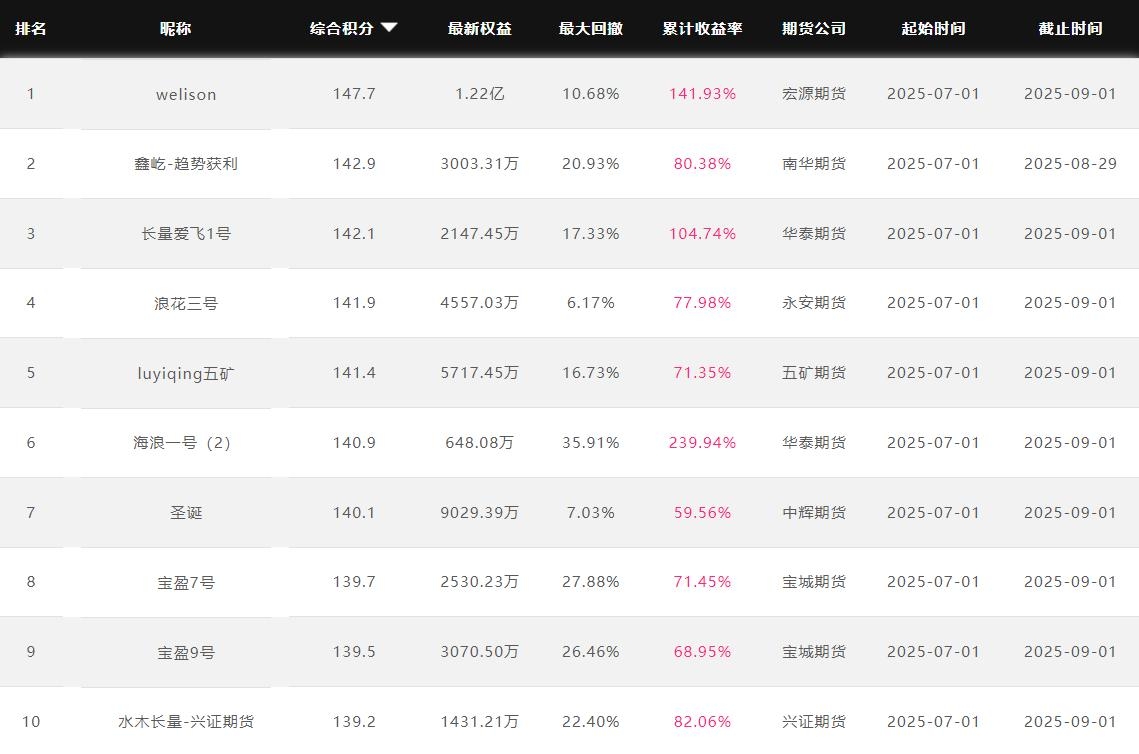Viewport: 1139px width, 754px height.
Task: Select the 浪花三号 nickname
Action: click(x=186, y=303)
